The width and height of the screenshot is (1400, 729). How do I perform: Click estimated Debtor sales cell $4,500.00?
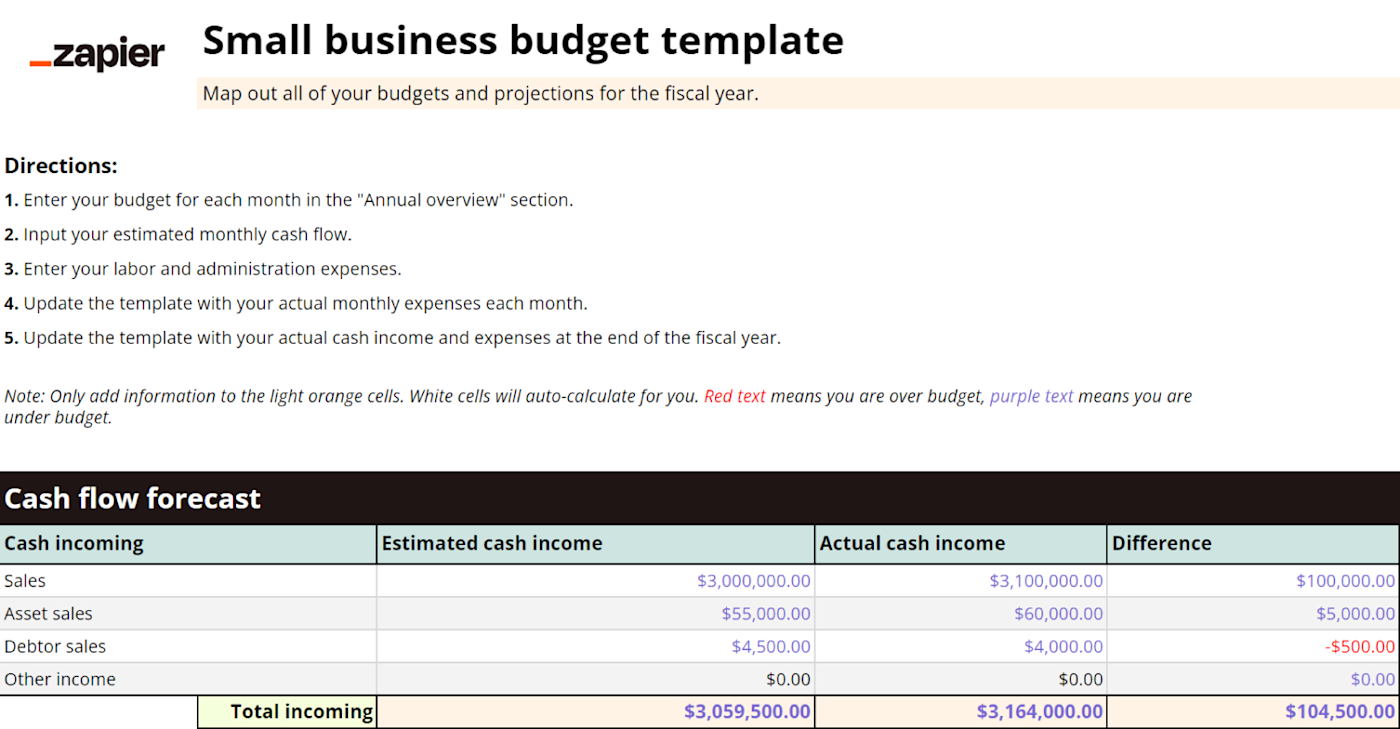[x=596, y=647]
